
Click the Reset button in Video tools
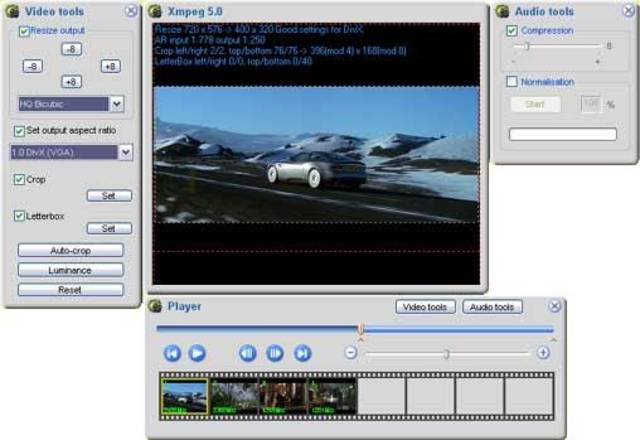pos(71,290)
